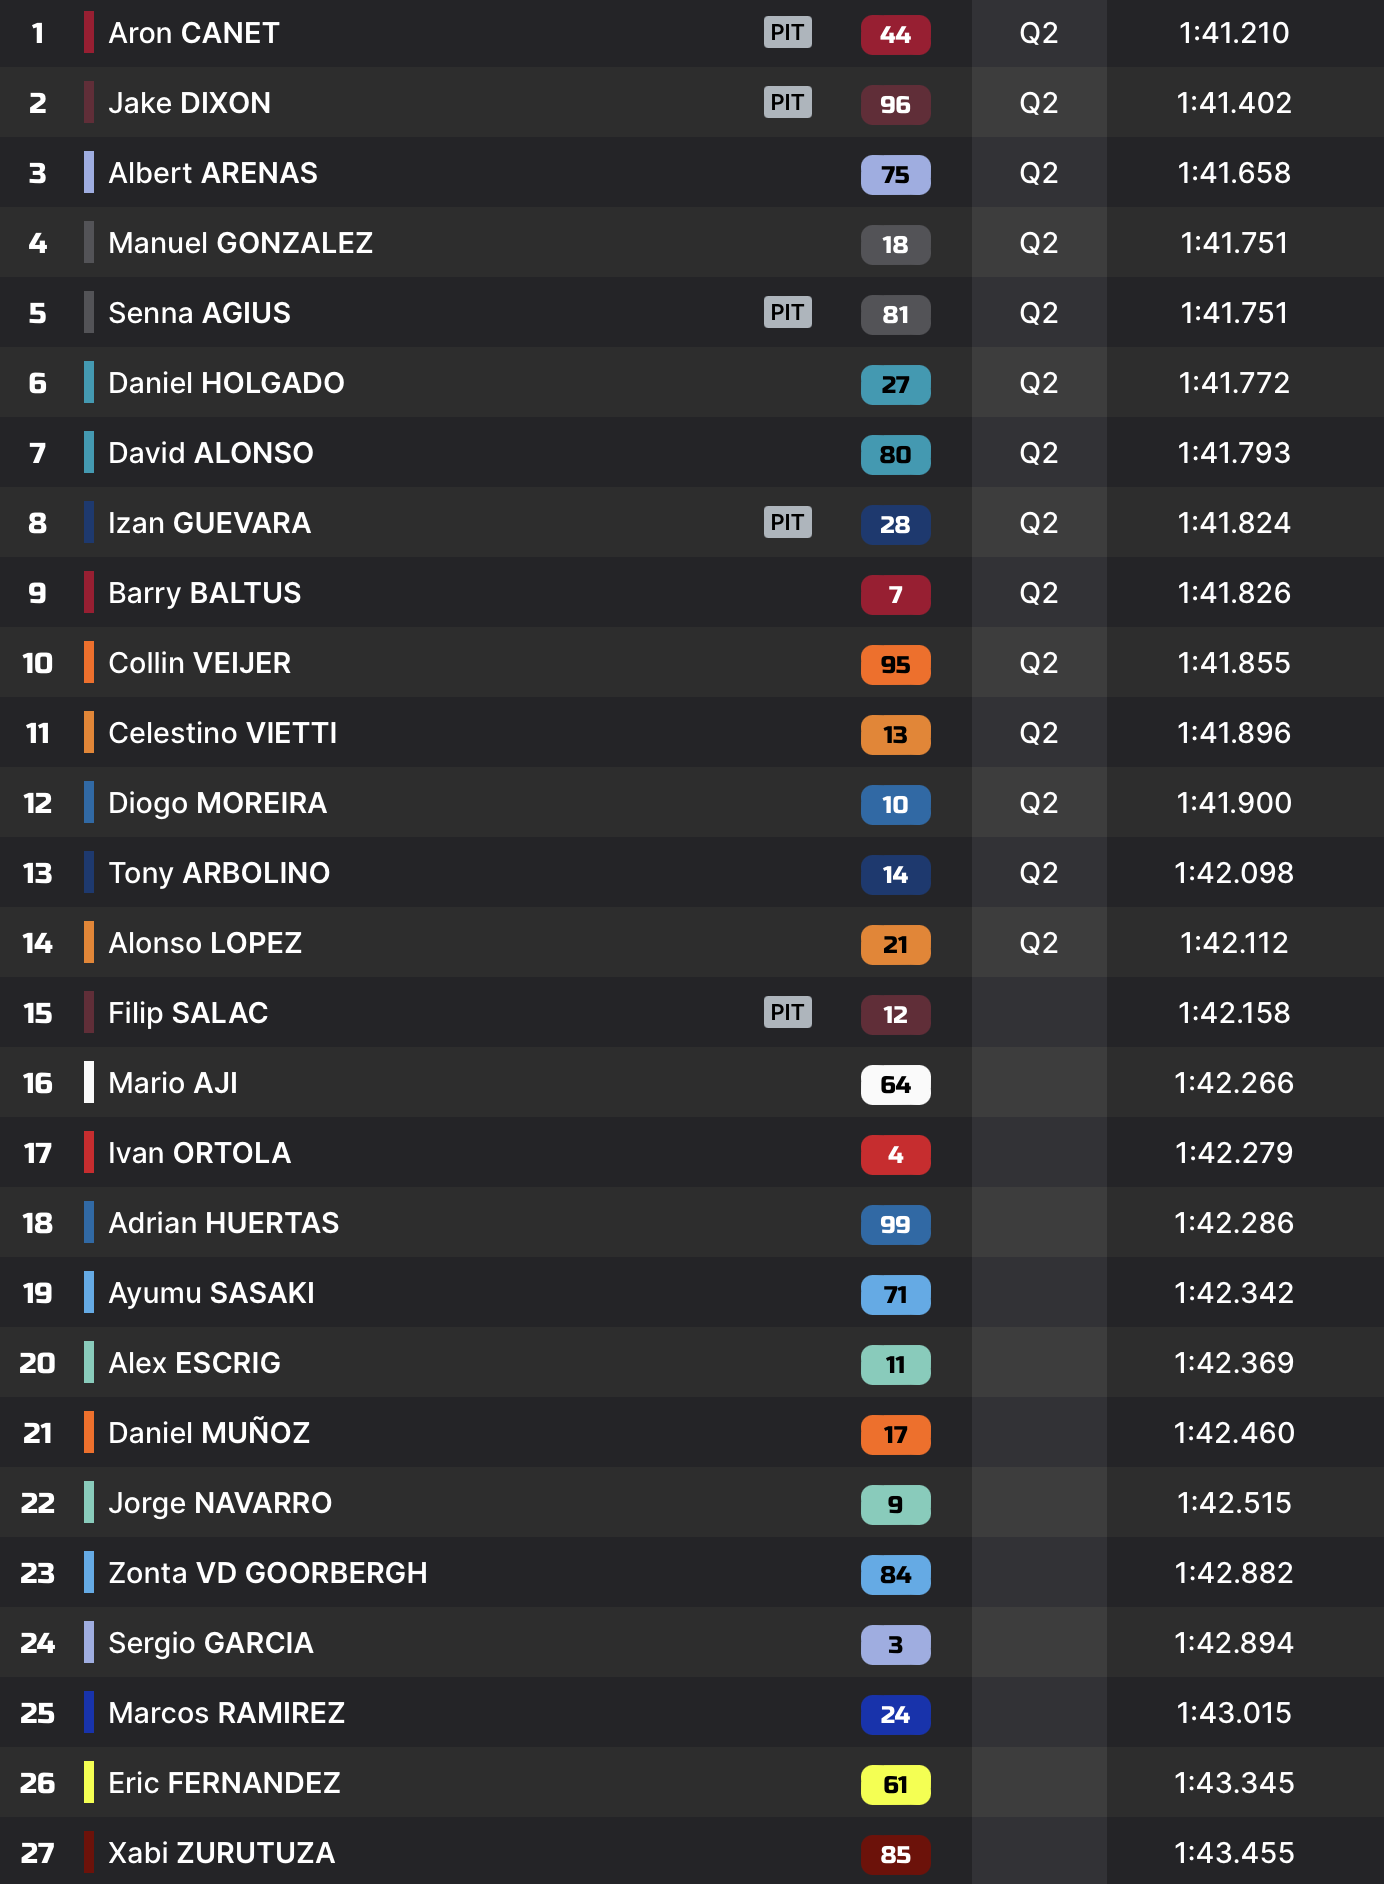This screenshot has width=1384, height=1884.
Task: Click the yellow team color bar for Eric Fernandez
Action: [89, 1782]
